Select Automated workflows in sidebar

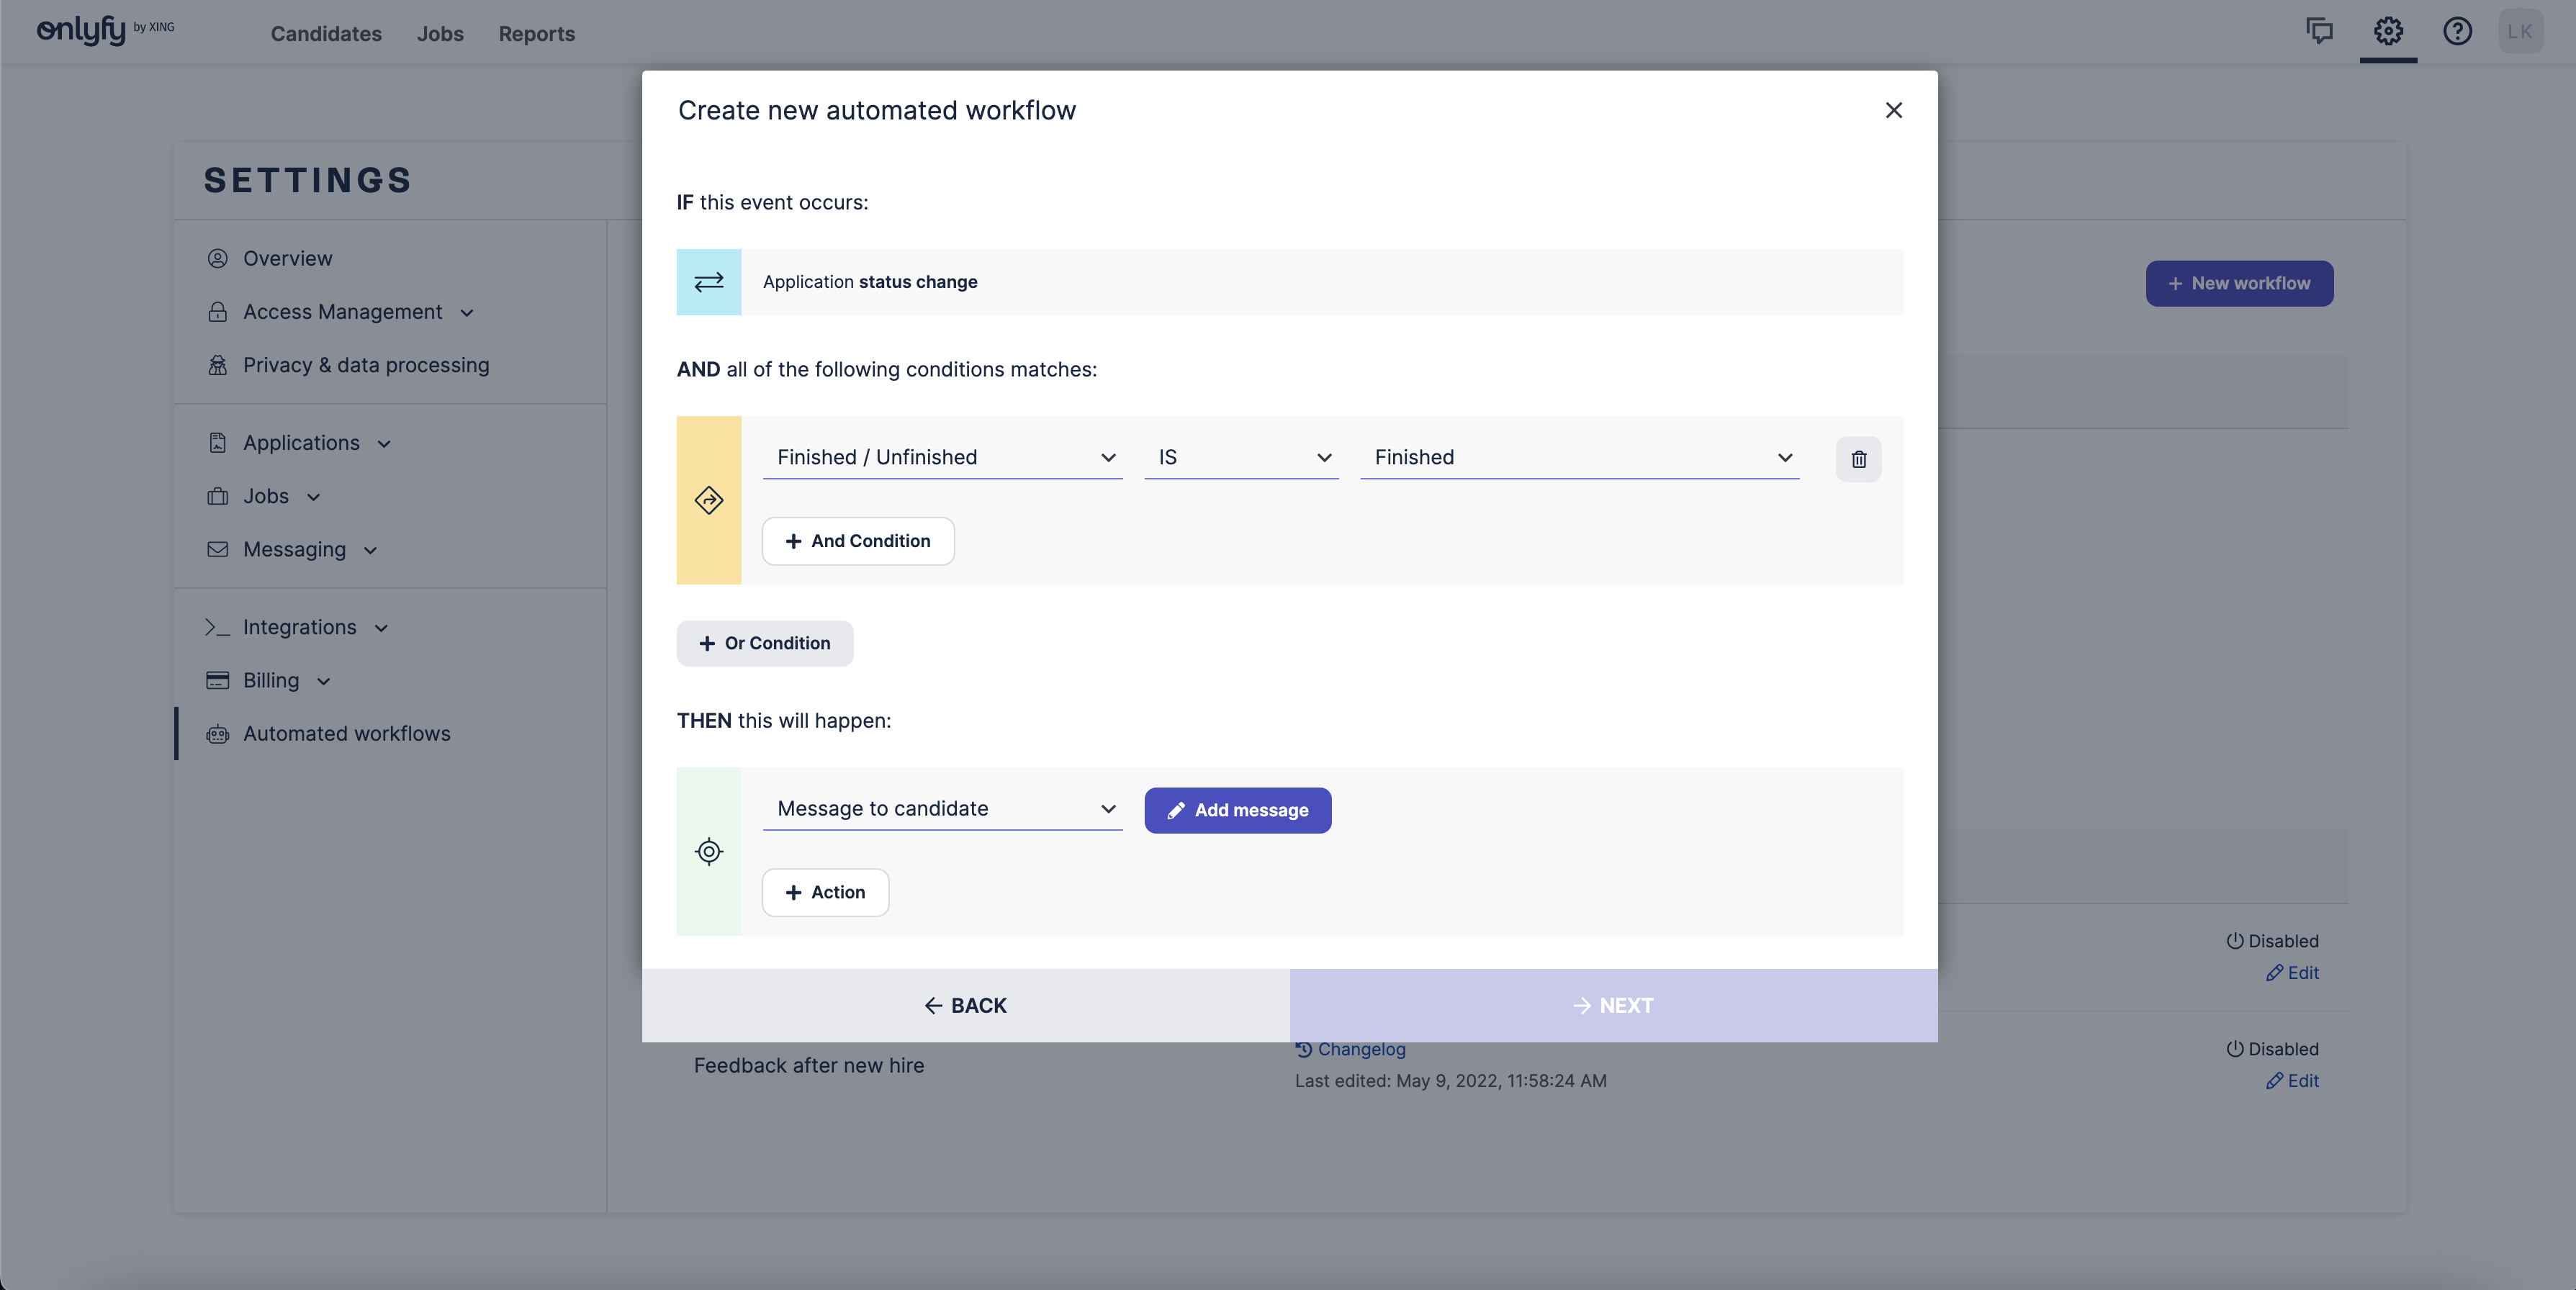click(347, 734)
